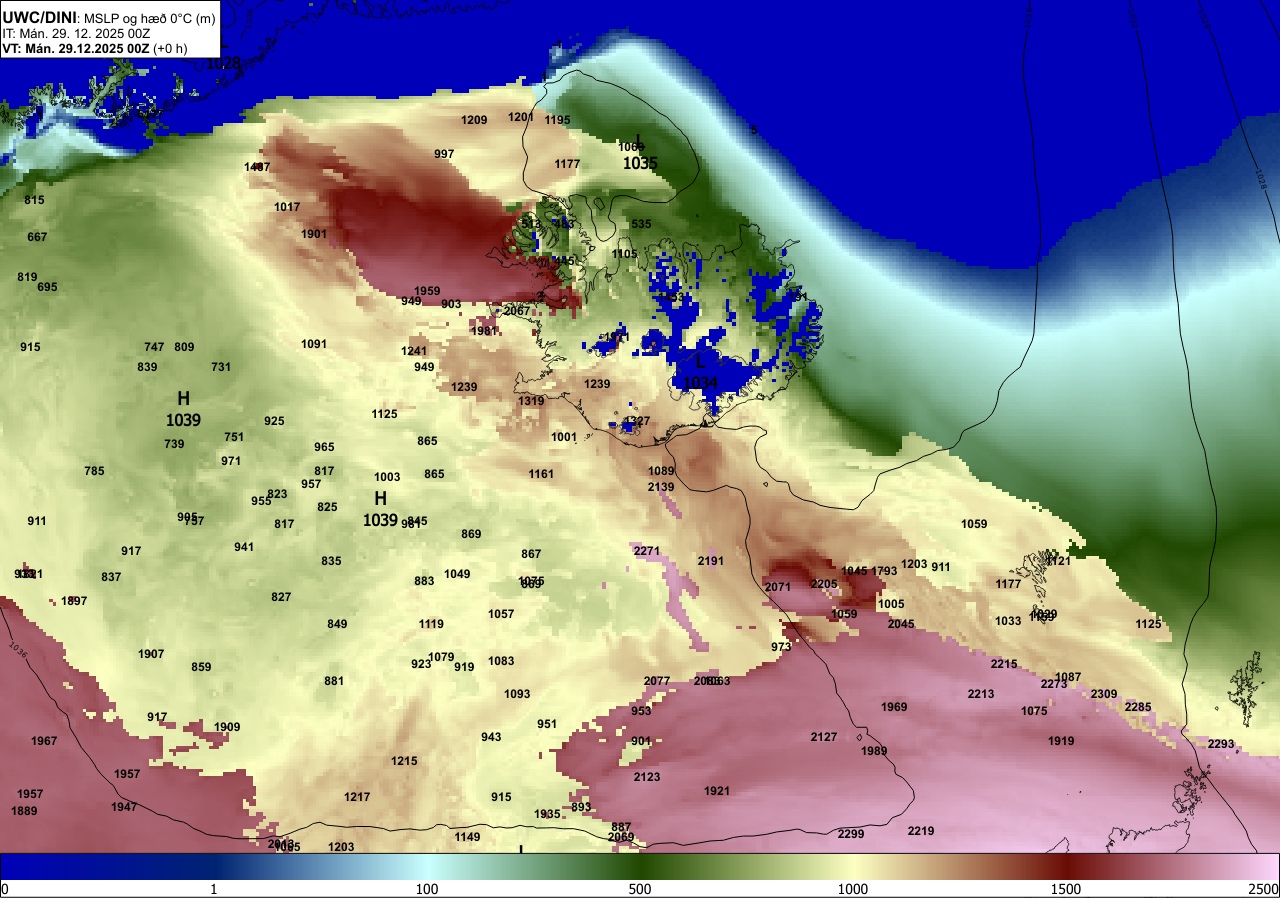This screenshot has height=898, width=1280.
Task: Click the 2123 height value
Action: 647,777
